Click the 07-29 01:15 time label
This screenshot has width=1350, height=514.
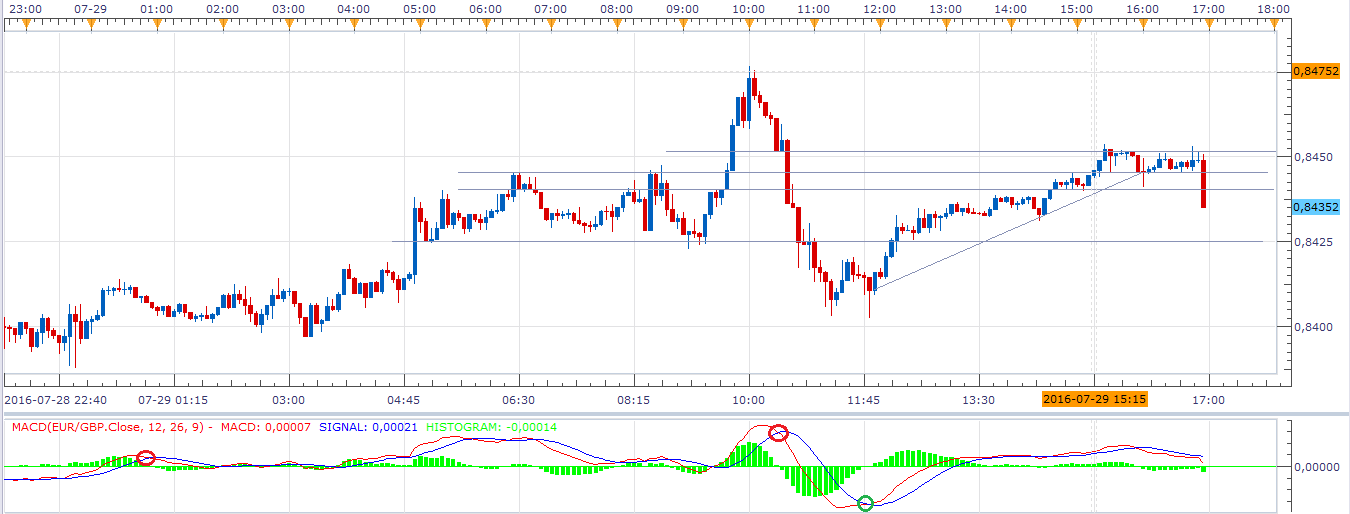[172, 399]
